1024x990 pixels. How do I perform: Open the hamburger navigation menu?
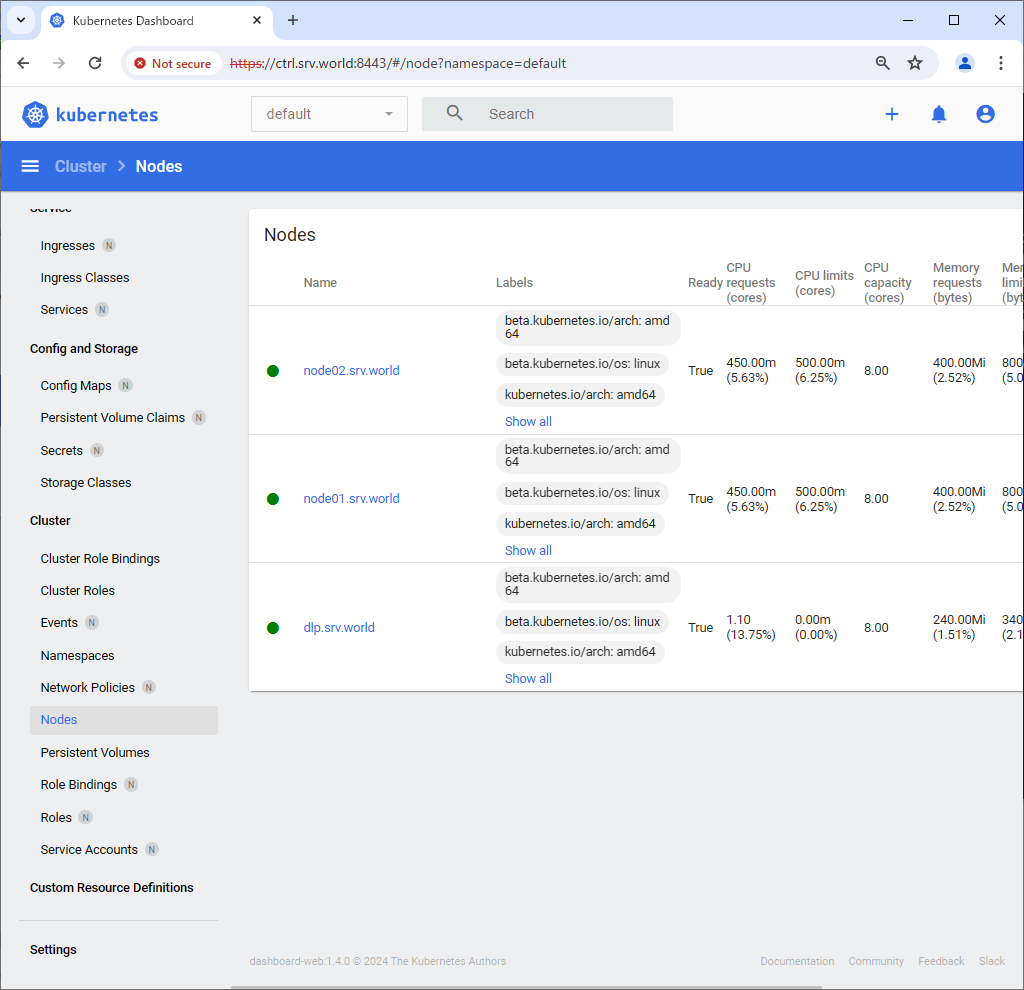[30, 167]
